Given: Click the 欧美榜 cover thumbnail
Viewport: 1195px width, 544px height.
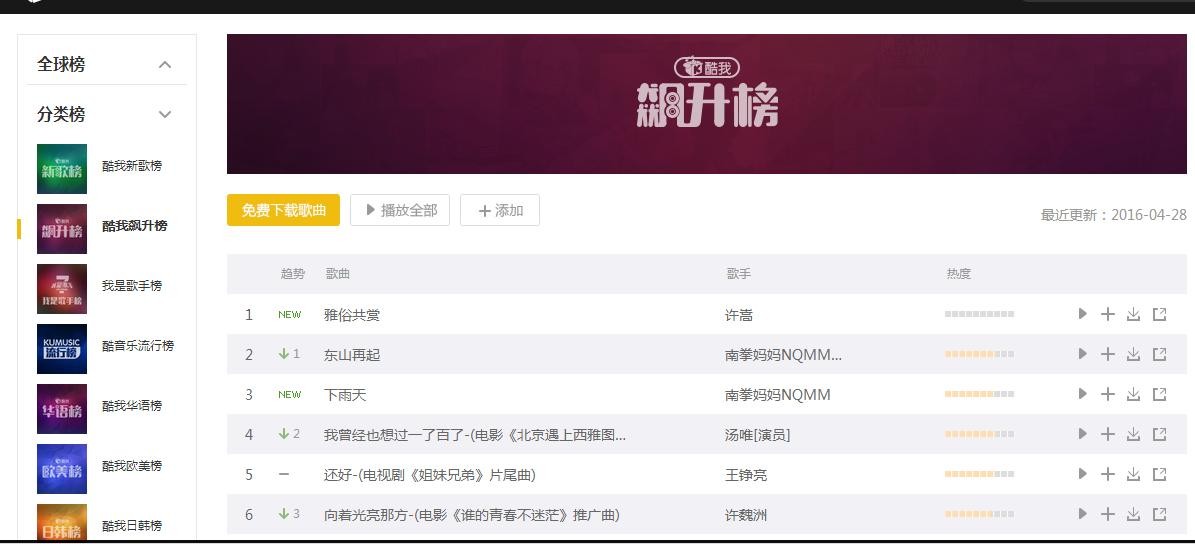Looking at the screenshot, I should click(62, 469).
